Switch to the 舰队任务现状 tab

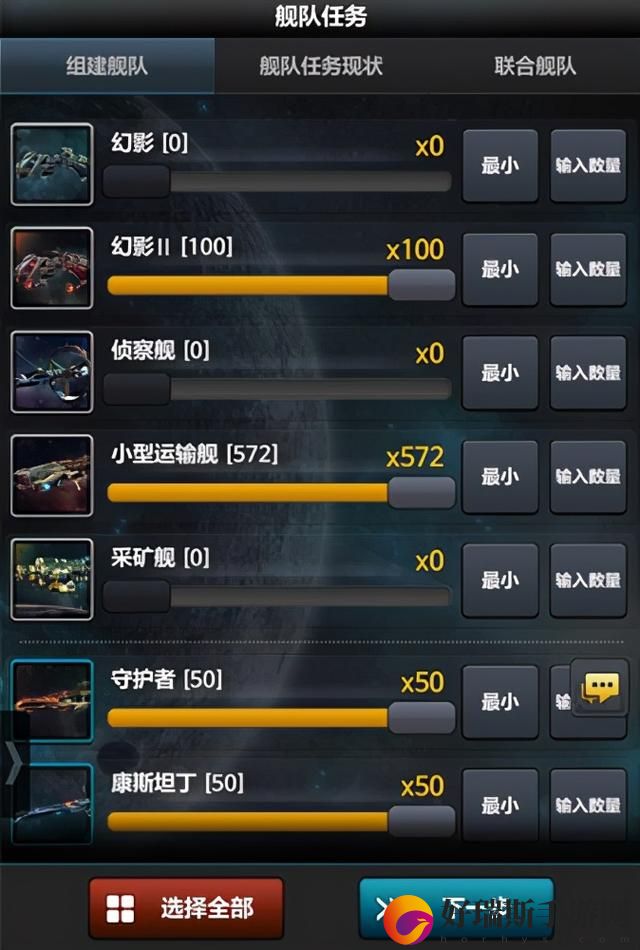(321, 66)
